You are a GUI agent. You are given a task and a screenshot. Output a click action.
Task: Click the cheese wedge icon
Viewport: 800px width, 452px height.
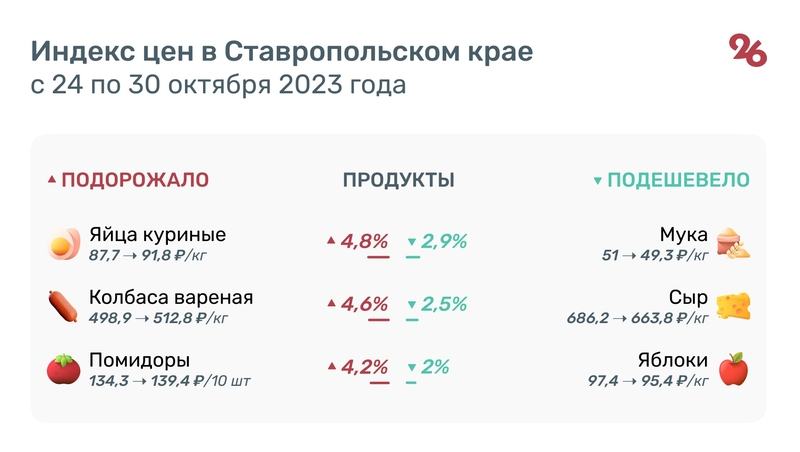point(735,306)
